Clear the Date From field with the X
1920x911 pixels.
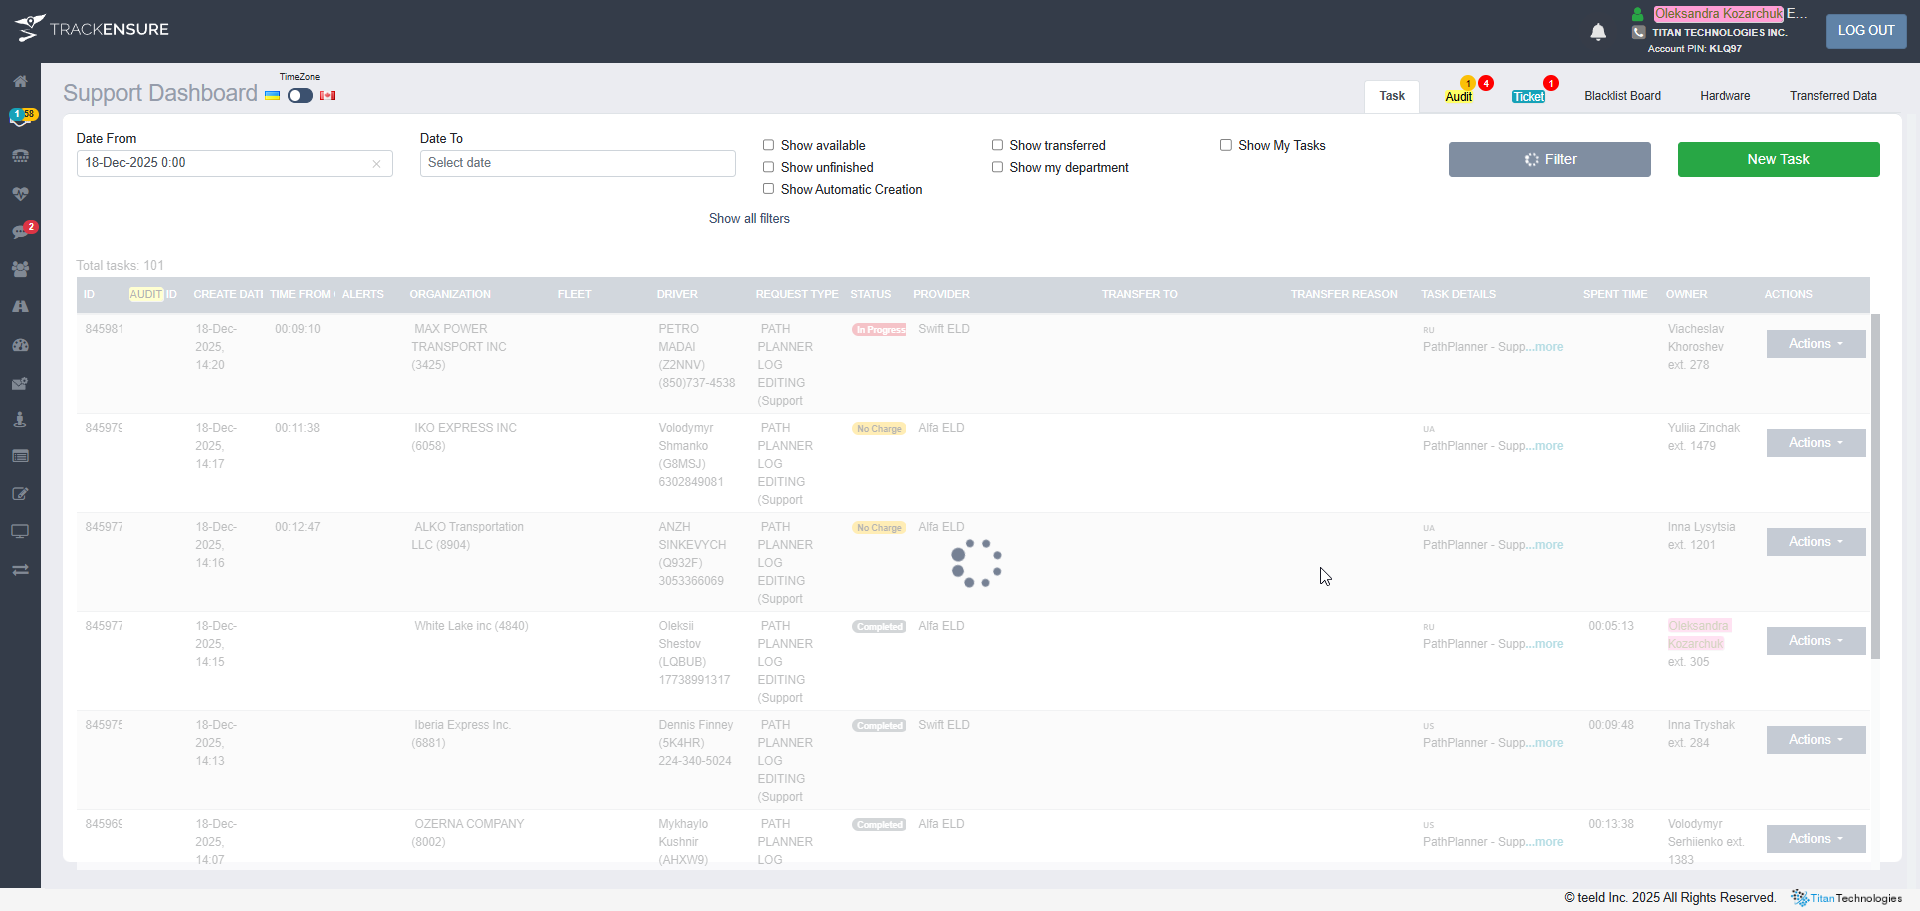click(x=376, y=164)
